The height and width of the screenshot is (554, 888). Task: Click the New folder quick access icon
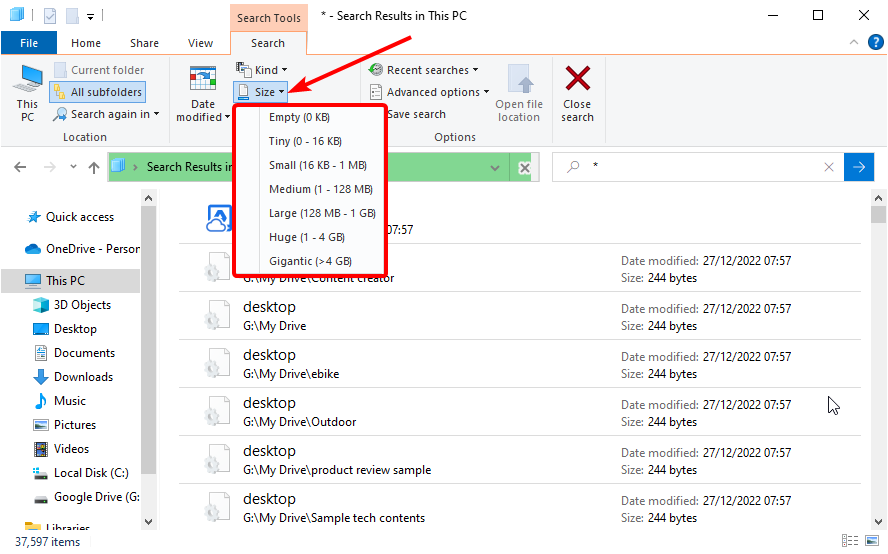click(x=72, y=16)
